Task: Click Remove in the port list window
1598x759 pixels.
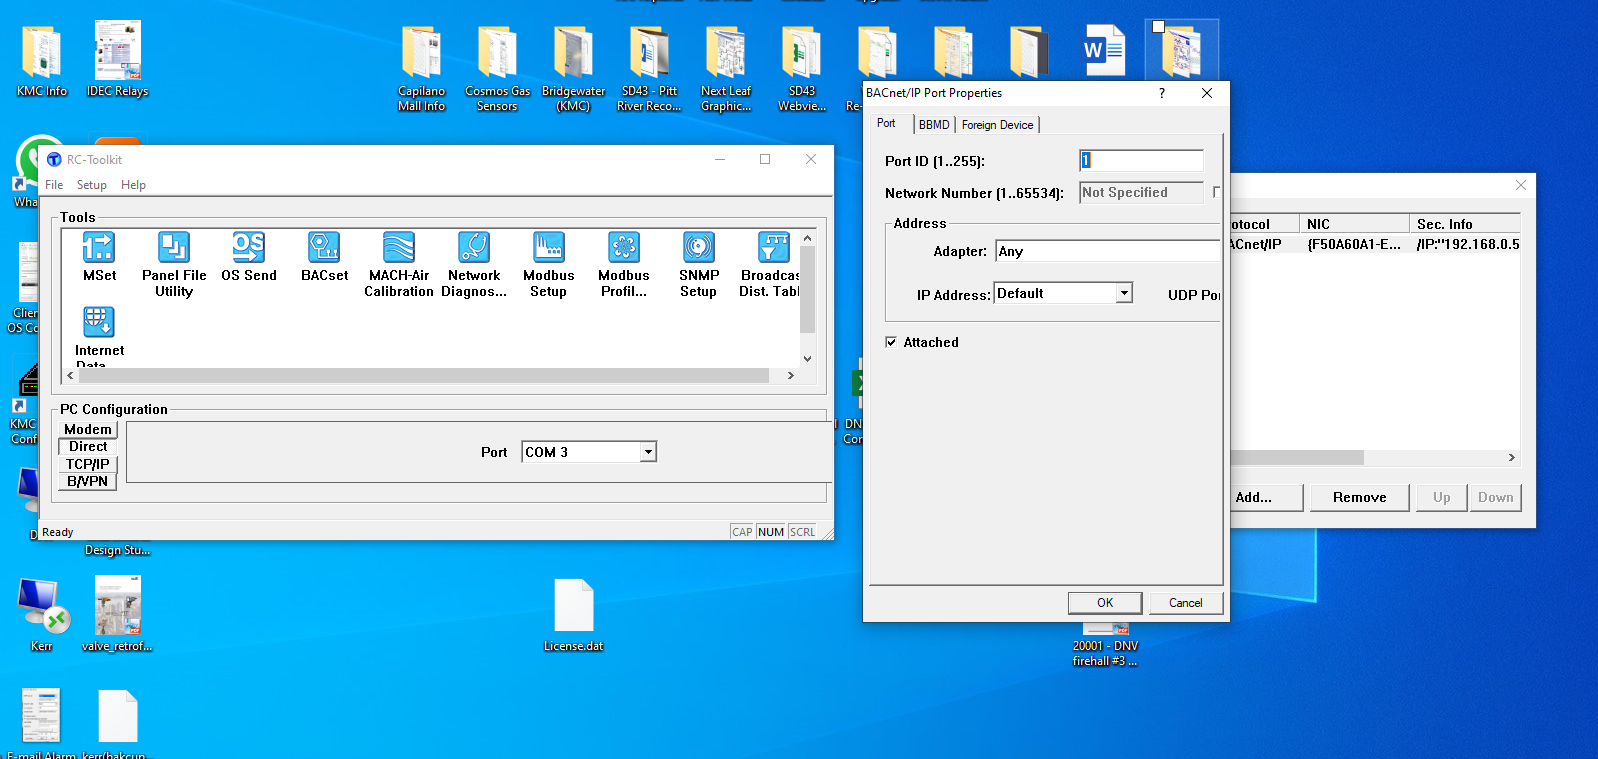Action: click(x=1360, y=497)
